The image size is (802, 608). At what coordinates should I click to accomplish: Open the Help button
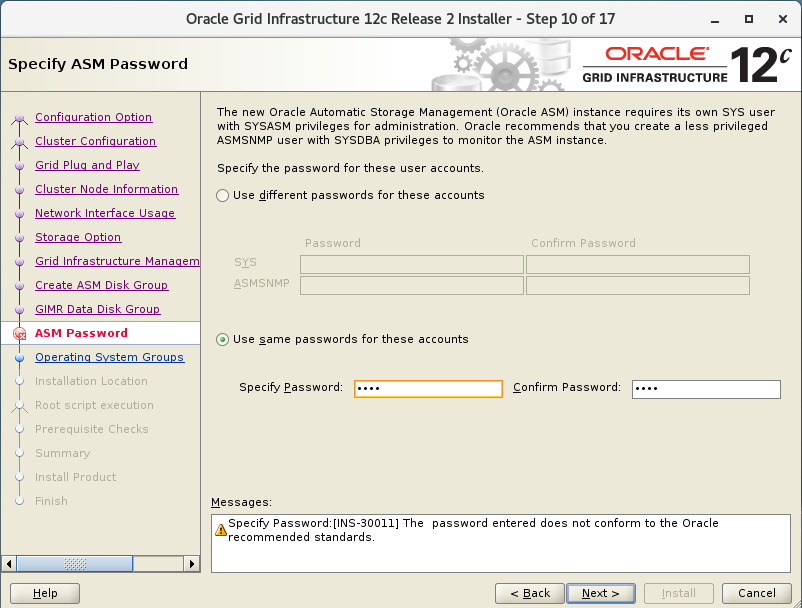45,593
